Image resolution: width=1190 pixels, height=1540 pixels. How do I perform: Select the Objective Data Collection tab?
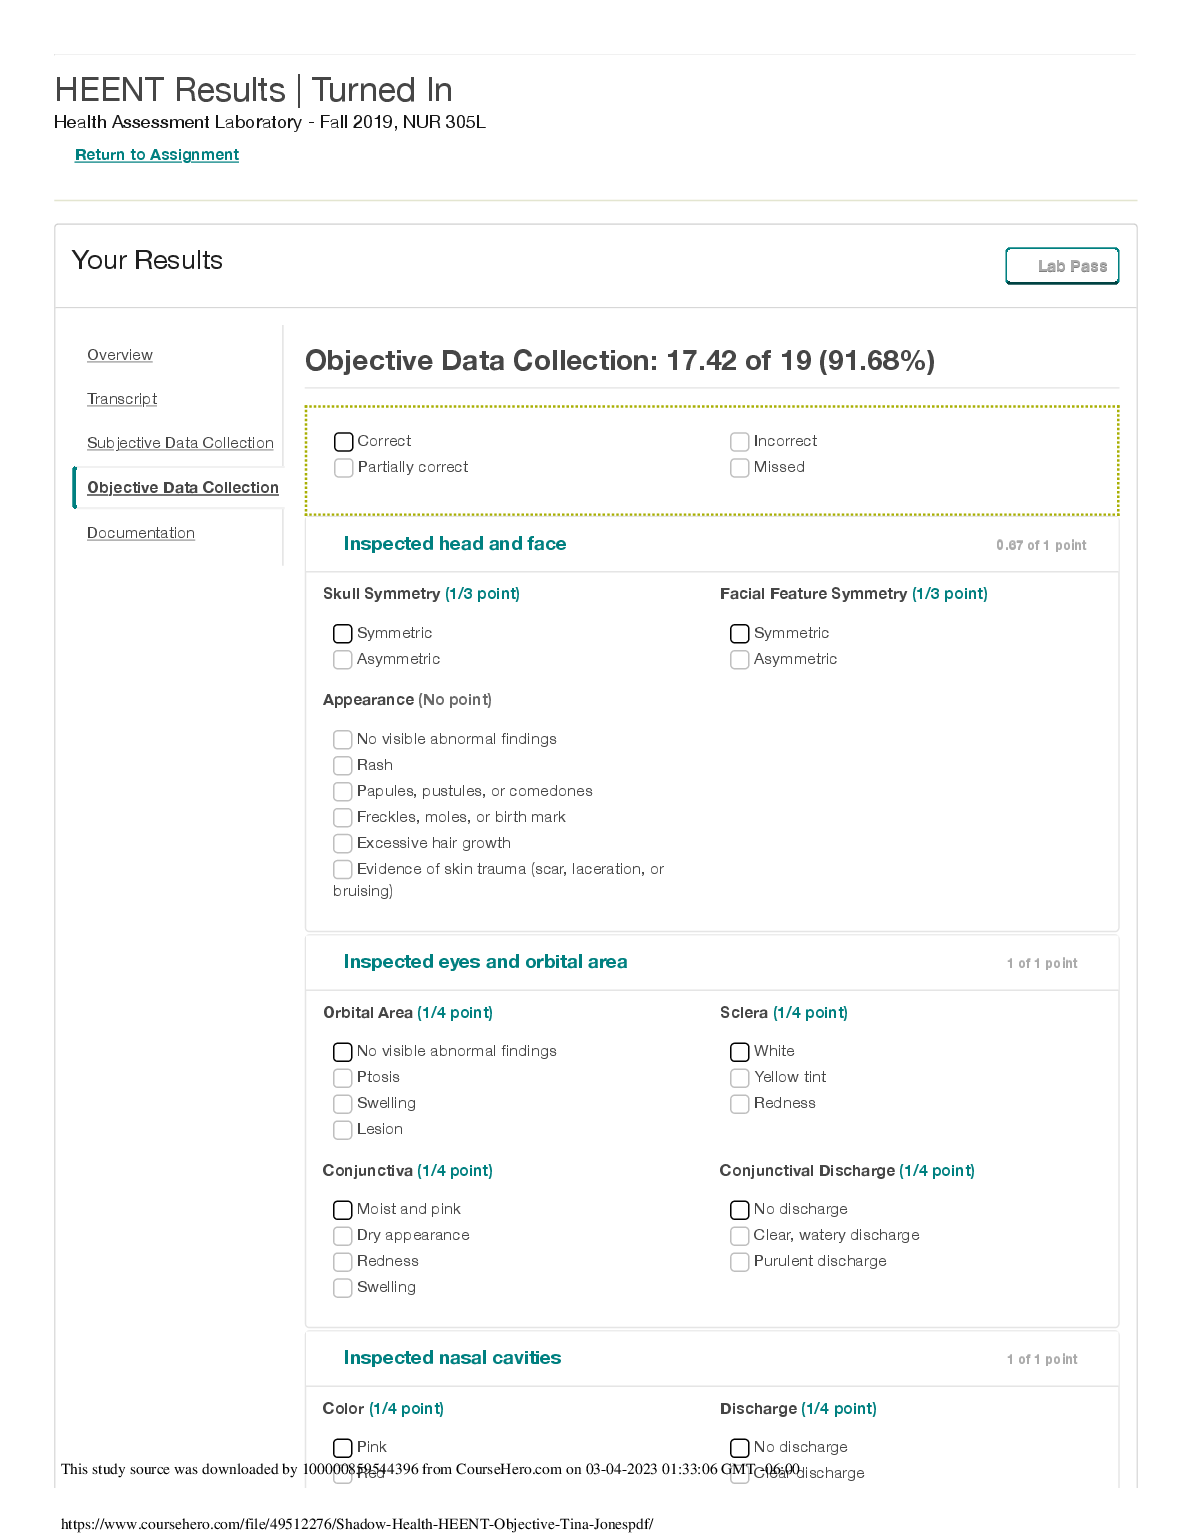183,488
